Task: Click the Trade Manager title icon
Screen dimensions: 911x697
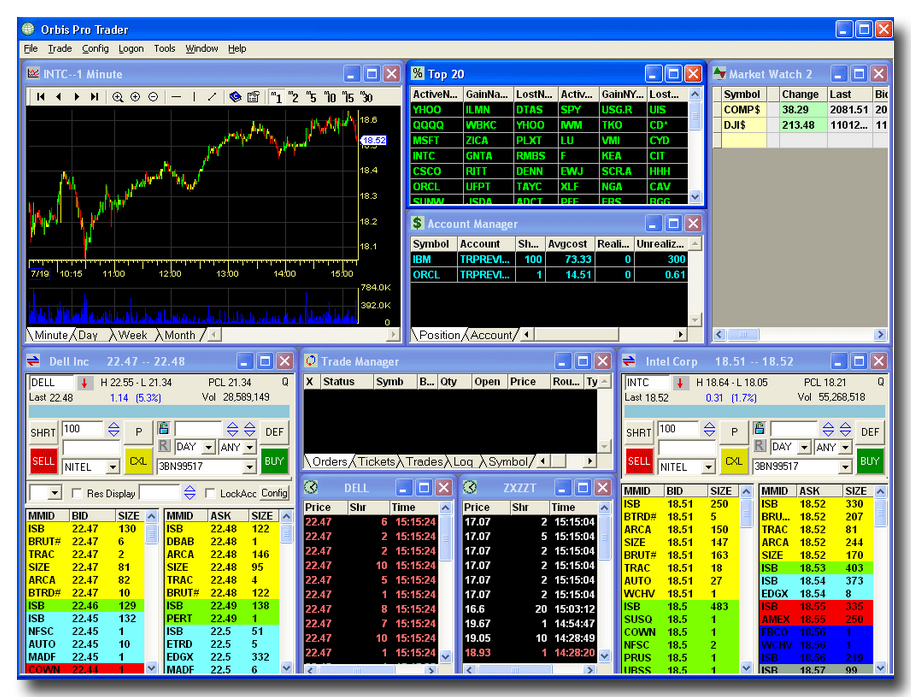Action: [311, 361]
